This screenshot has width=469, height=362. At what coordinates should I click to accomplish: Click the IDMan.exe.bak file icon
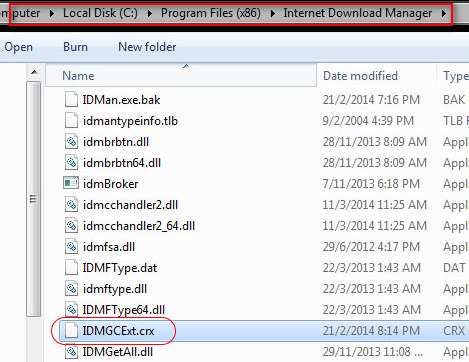(71, 99)
